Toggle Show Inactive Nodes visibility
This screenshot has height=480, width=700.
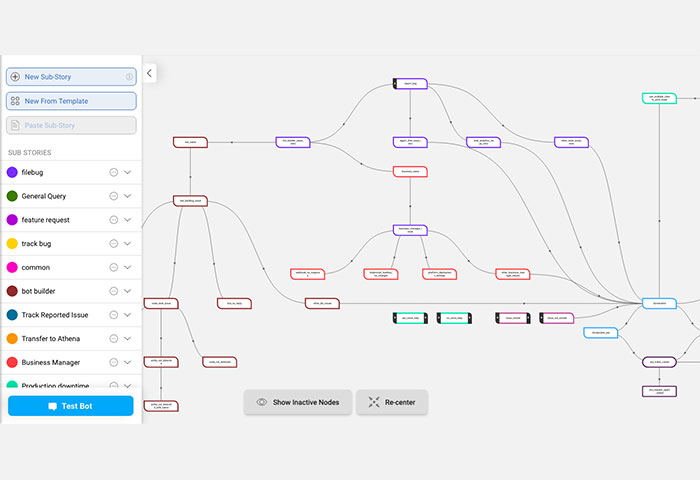(x=298, y=402)
